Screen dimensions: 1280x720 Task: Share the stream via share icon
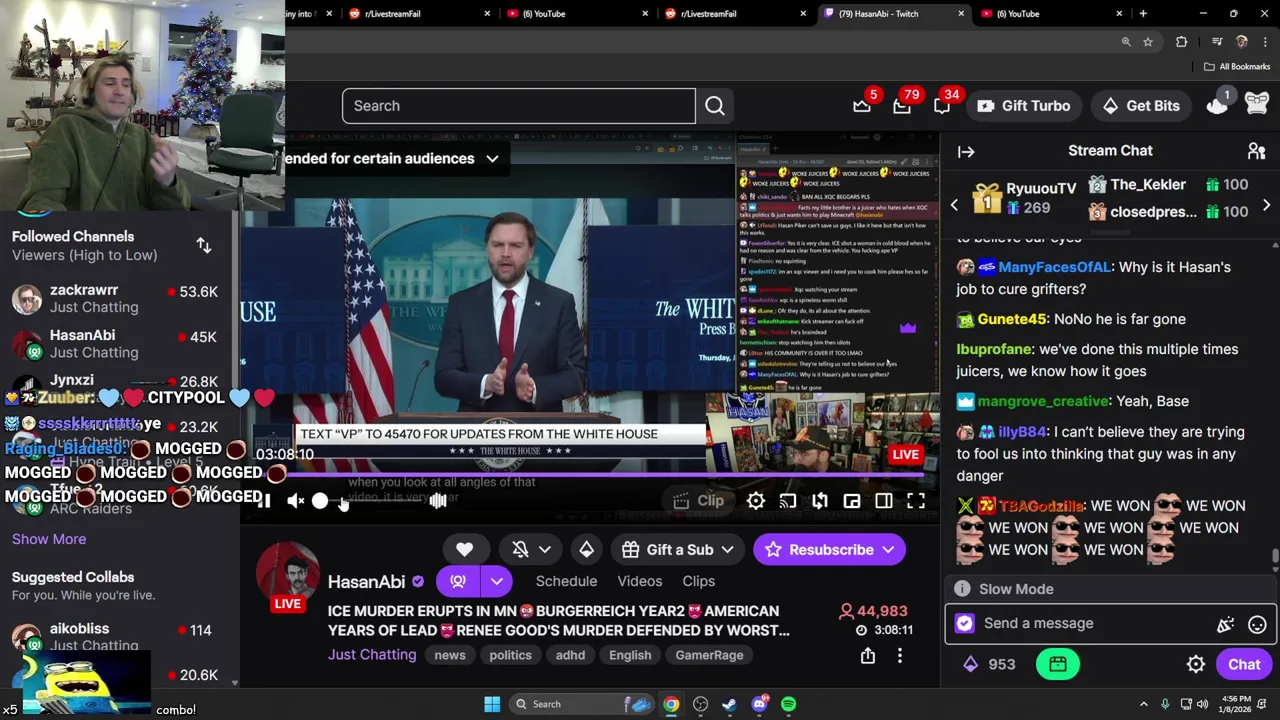[x=868, y=656]
